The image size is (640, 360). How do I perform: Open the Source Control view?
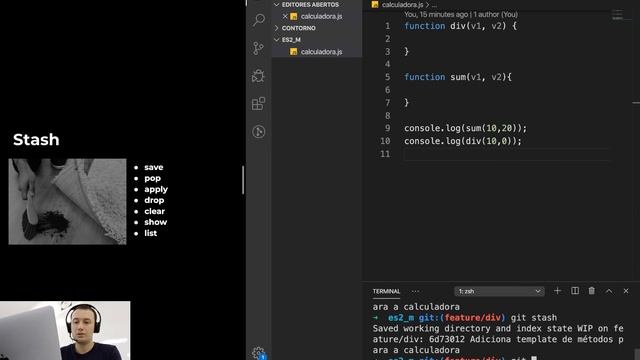coord(258,48)
